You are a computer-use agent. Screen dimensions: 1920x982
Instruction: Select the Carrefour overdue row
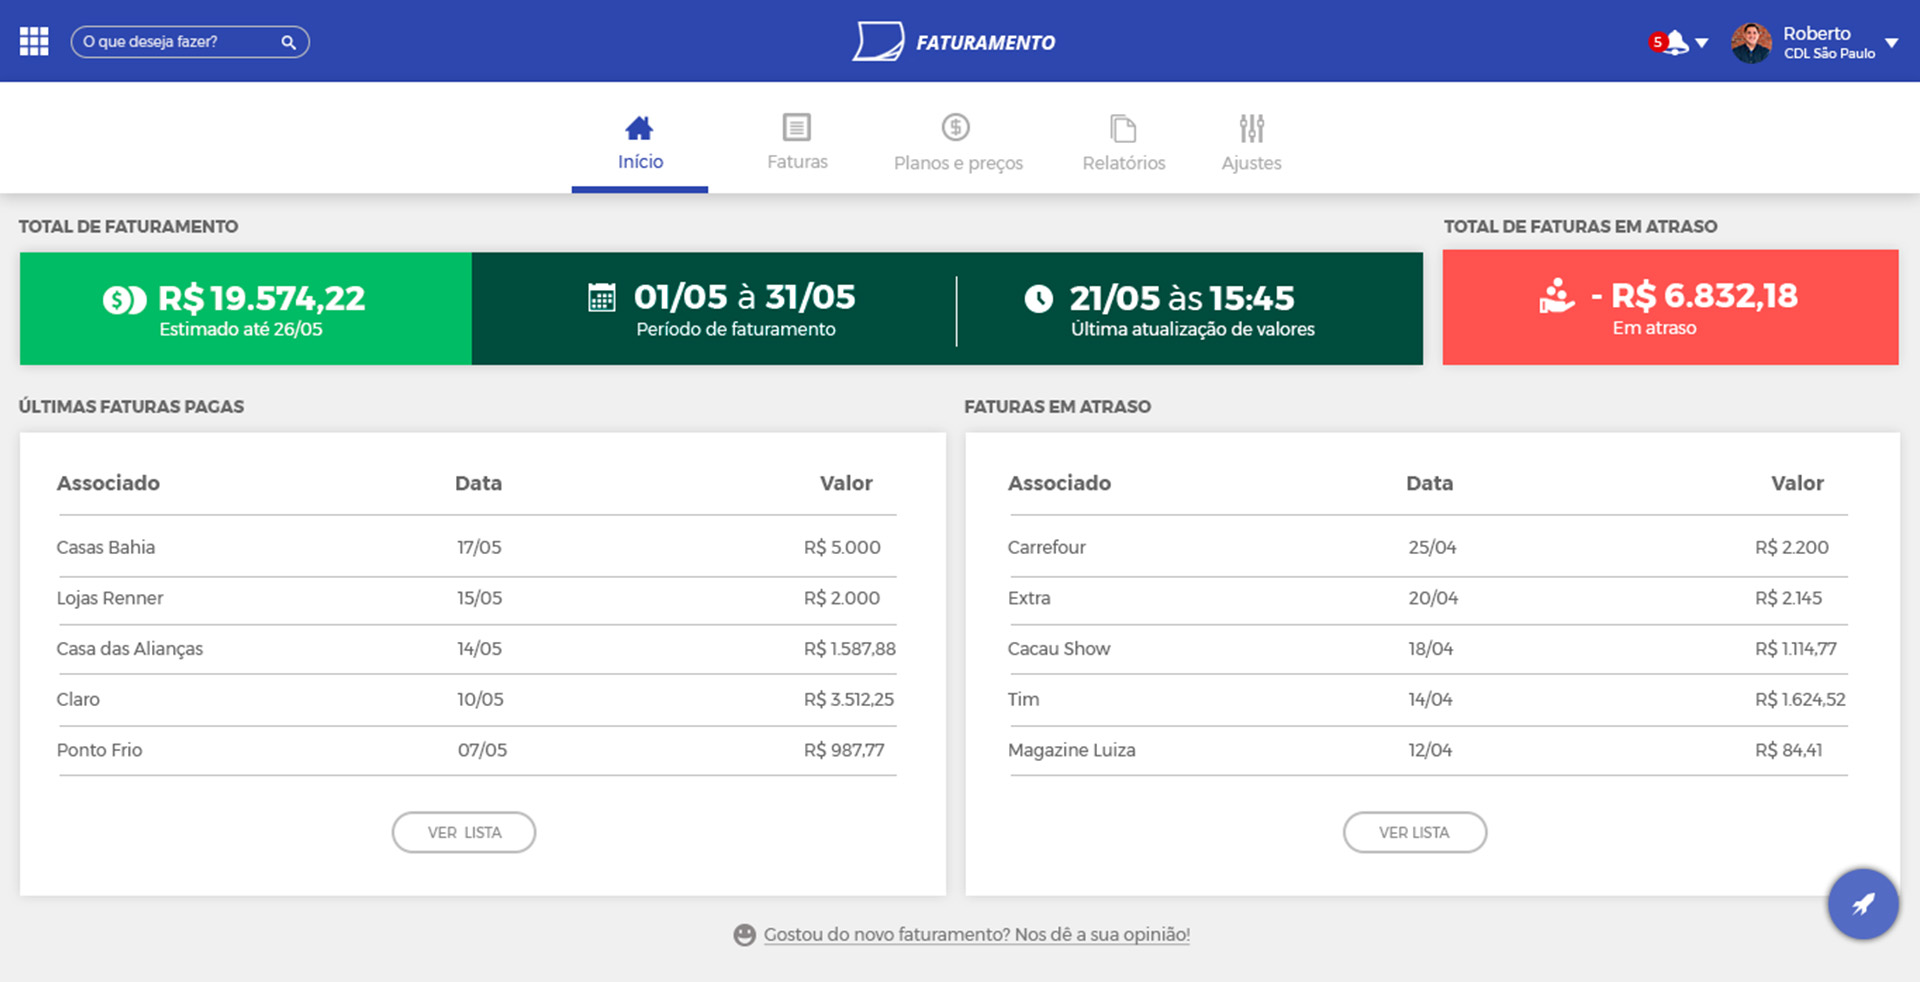(x=1428, y=547)
